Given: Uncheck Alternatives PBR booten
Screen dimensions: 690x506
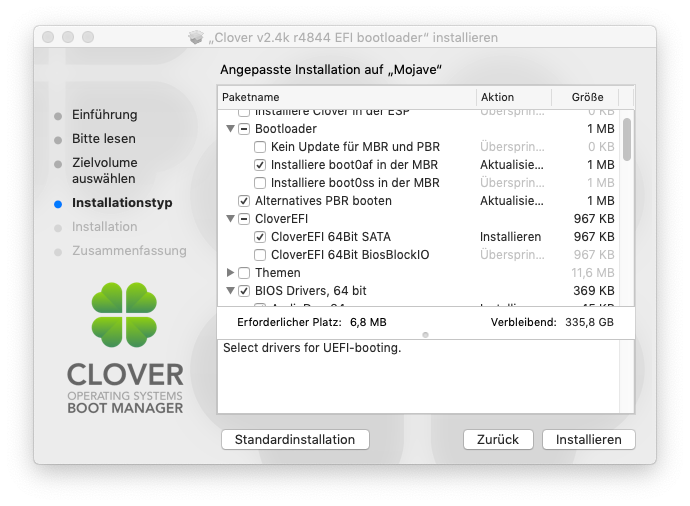Looking at the screenshot, I should pos(244,201).
